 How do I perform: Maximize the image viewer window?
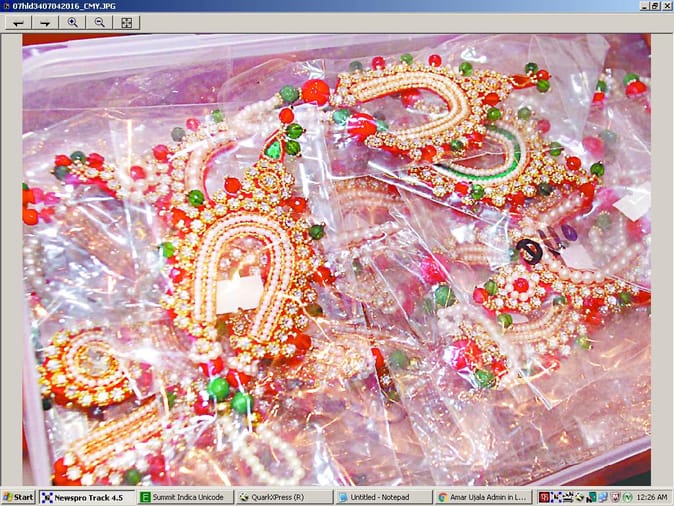(653, 6)
